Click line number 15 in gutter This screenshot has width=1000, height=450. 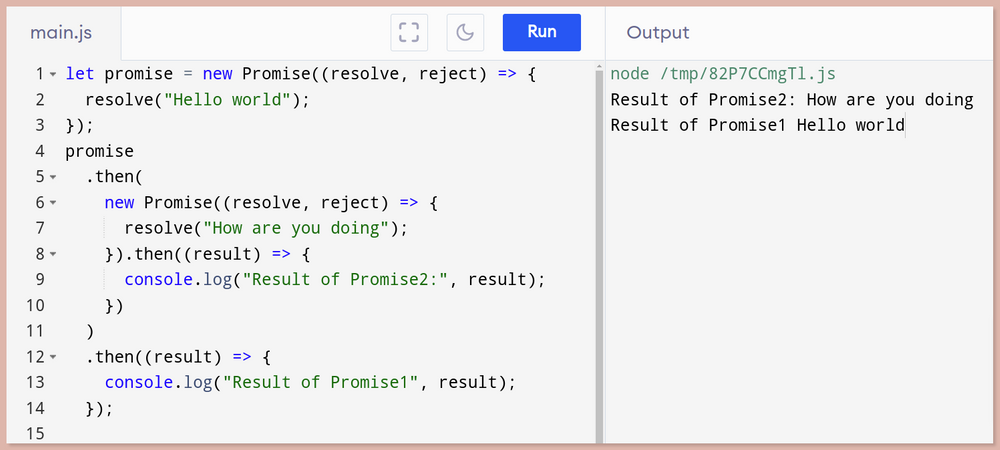(x=36, y=433)
